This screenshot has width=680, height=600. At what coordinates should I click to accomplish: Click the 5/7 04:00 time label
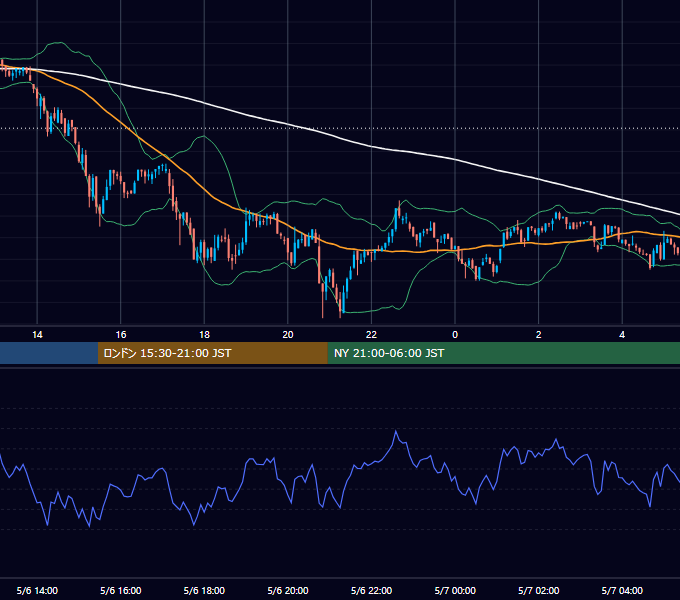pyautogui.click(x=622, y=590)
